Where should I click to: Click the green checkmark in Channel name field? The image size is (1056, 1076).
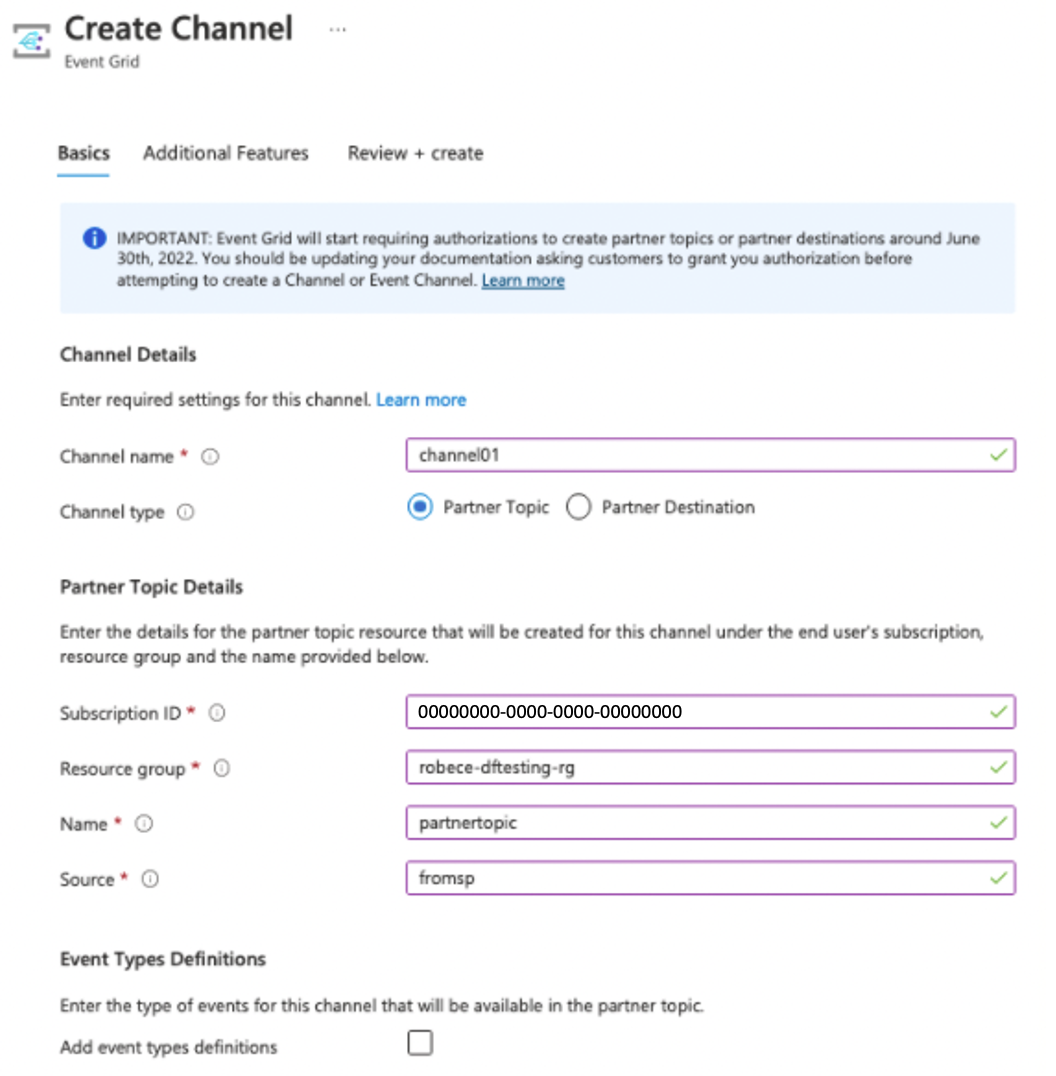[997, 455]
